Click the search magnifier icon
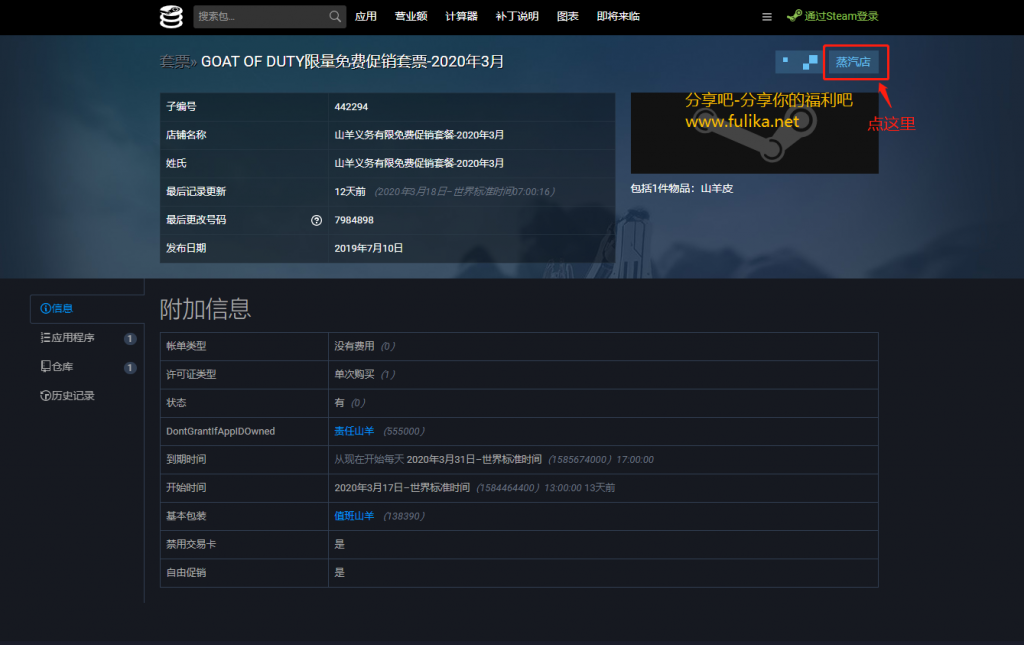This screenshot has width=1024, height=645. 335,16
